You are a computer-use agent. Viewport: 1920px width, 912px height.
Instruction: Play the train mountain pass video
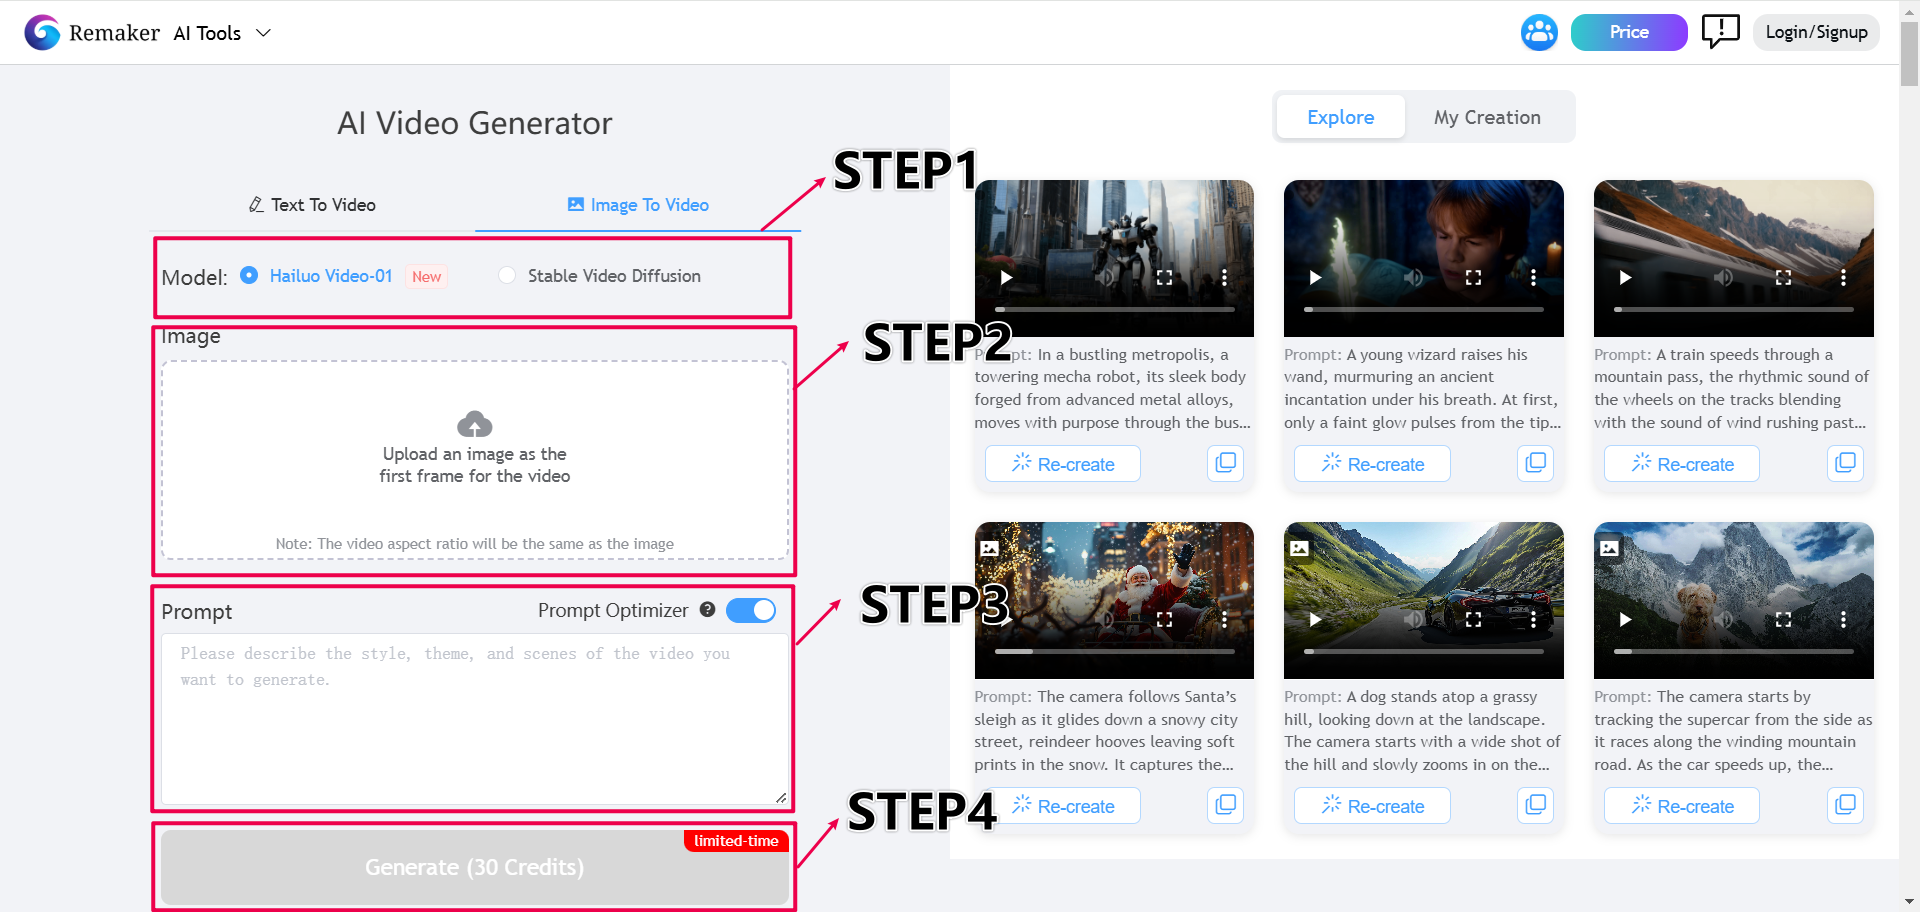click(1626, 277)
